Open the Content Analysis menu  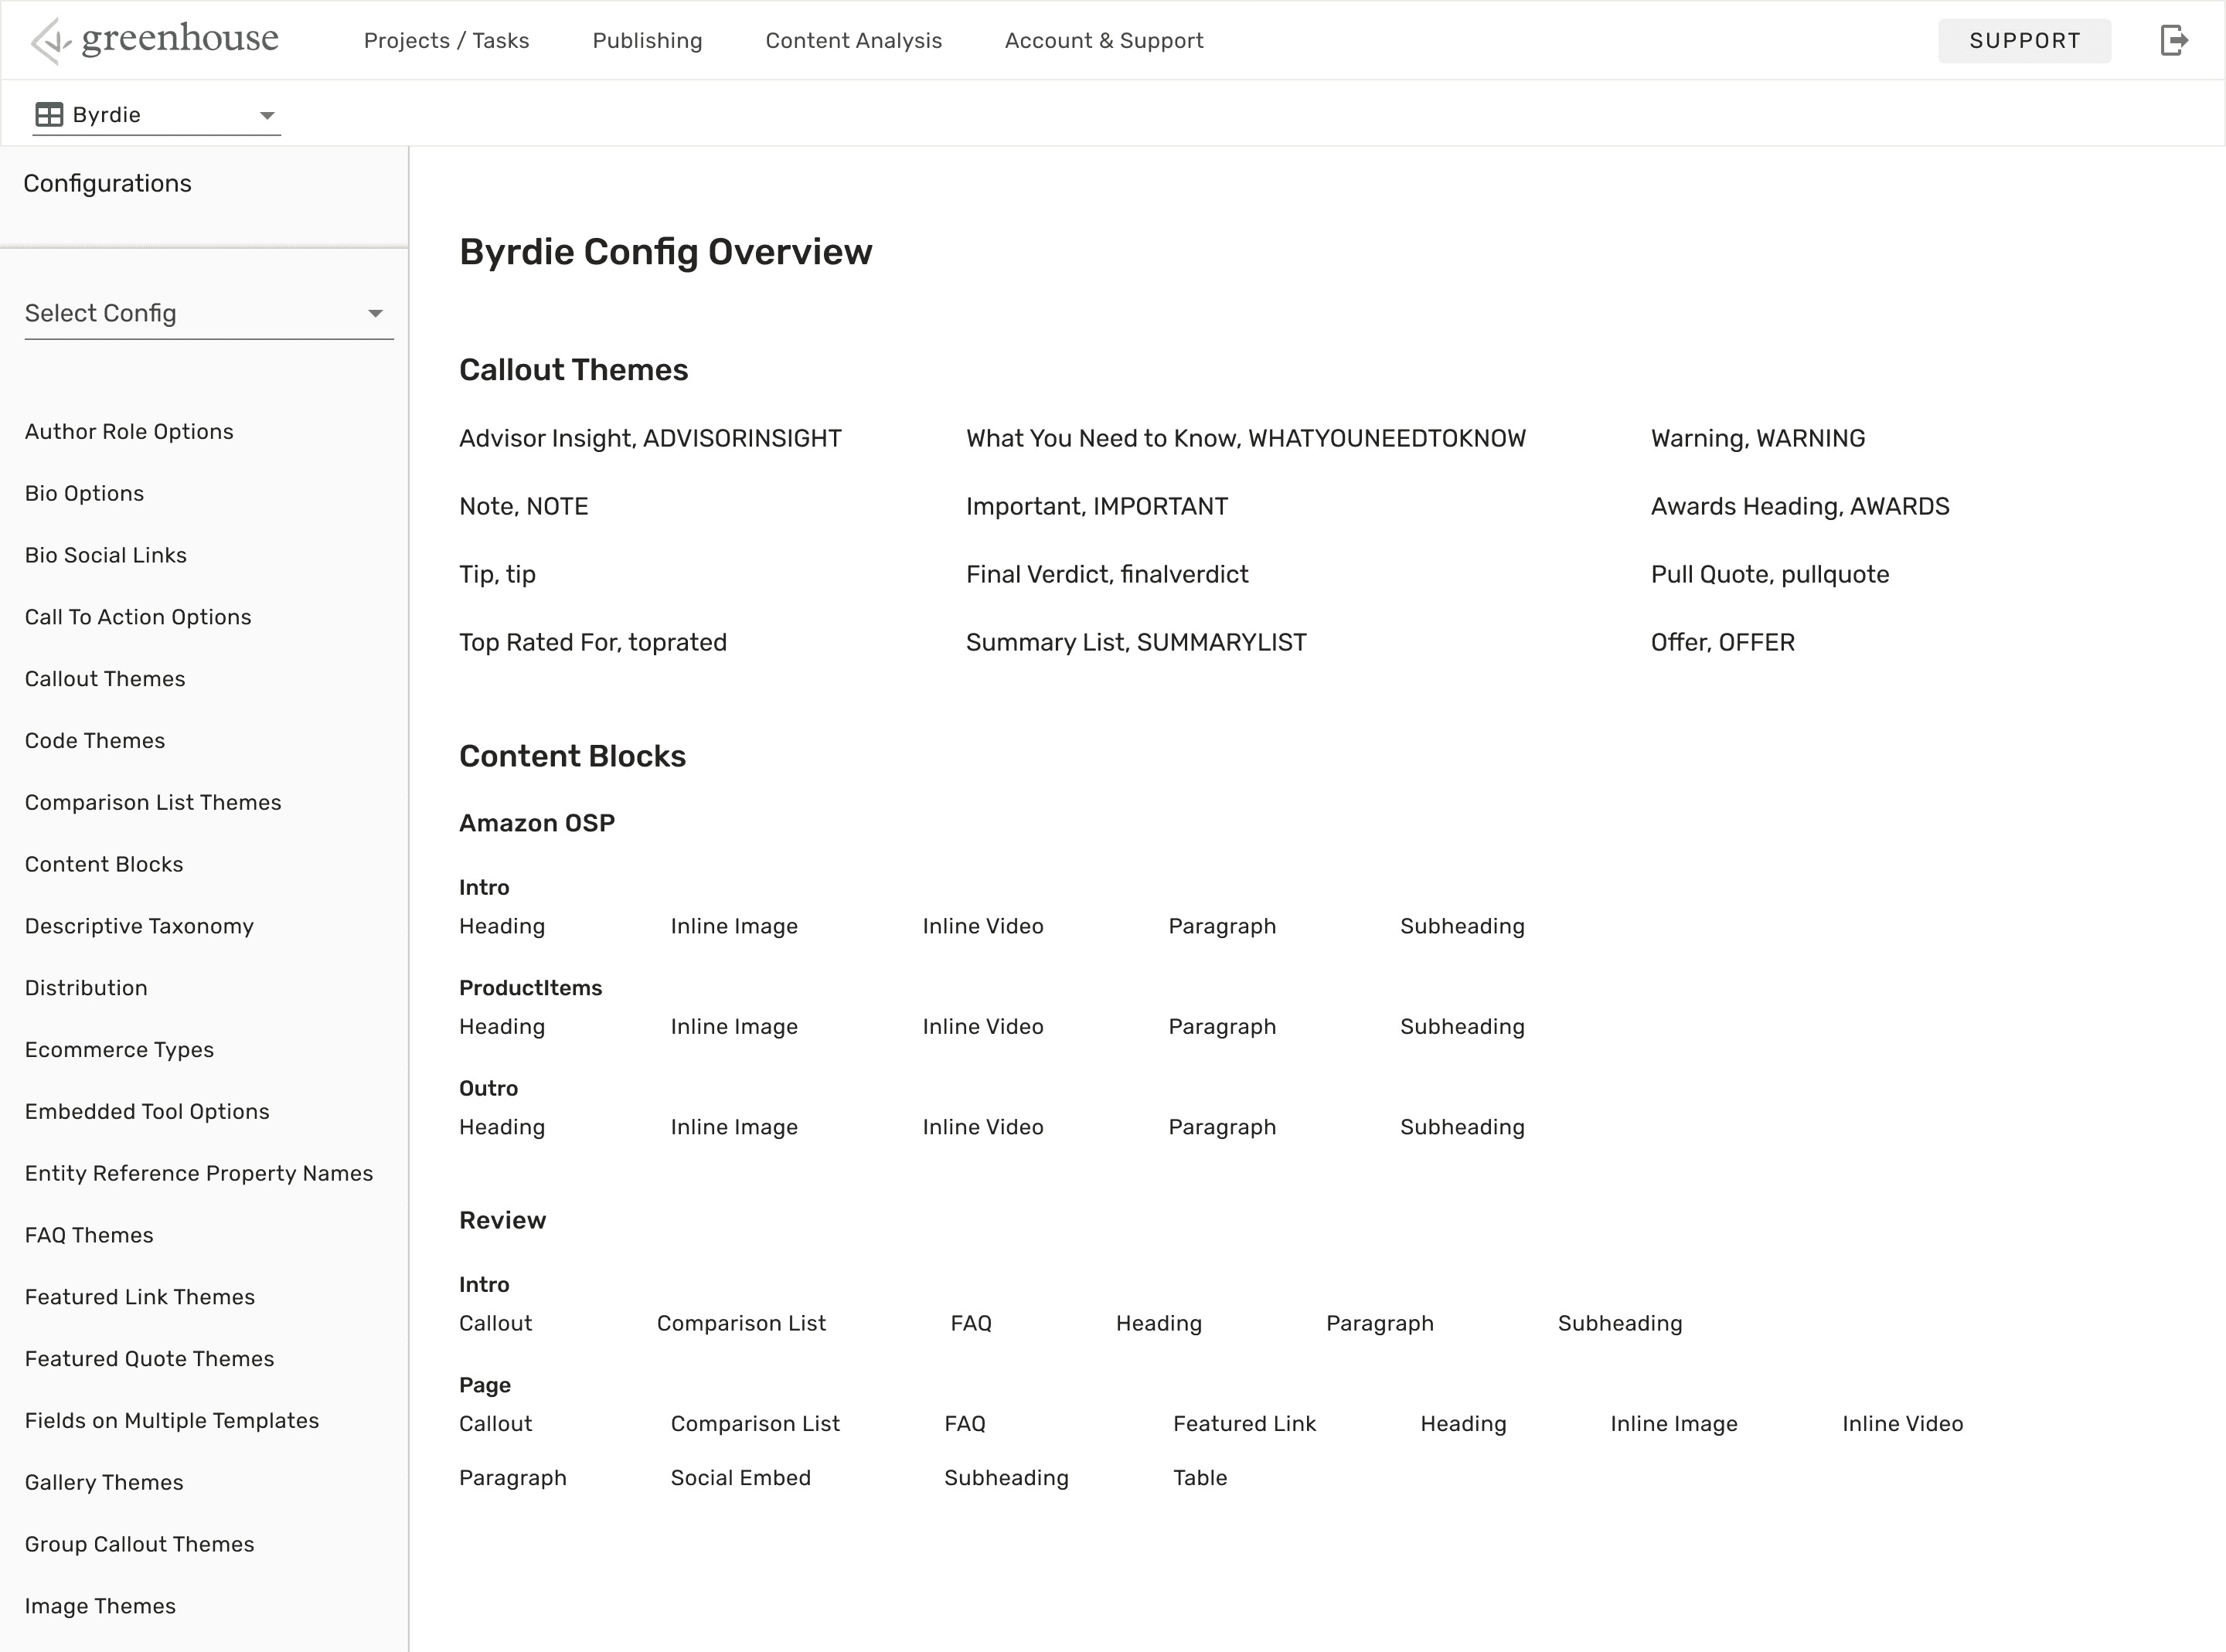[x=853, y=41]
